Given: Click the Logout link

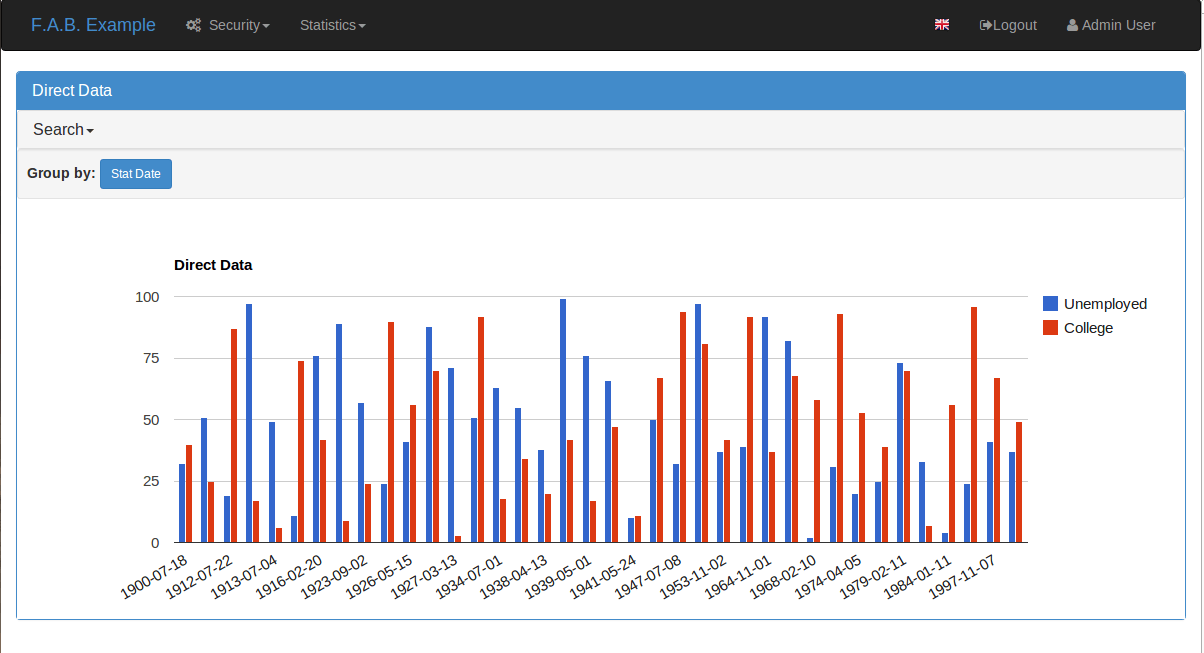Looking at the screenshot, I should click(1008, 24).
